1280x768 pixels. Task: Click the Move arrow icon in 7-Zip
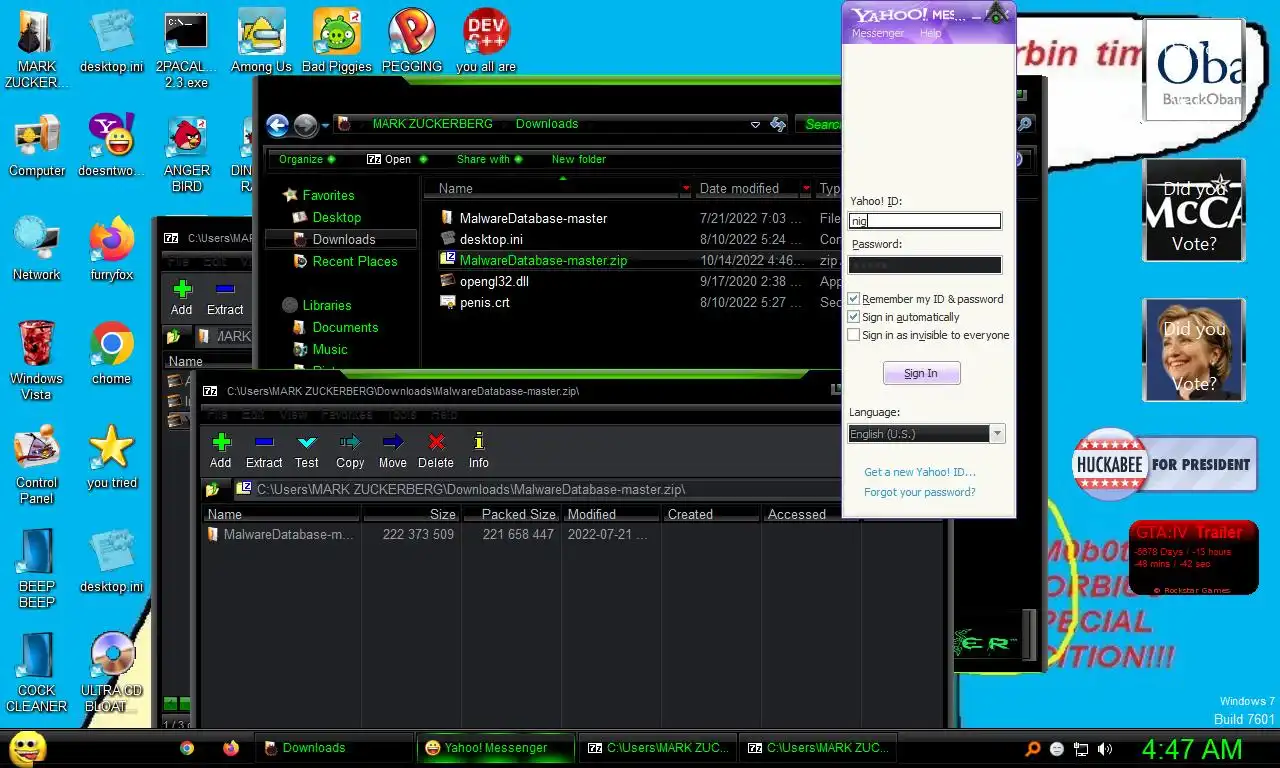point(393,442)
